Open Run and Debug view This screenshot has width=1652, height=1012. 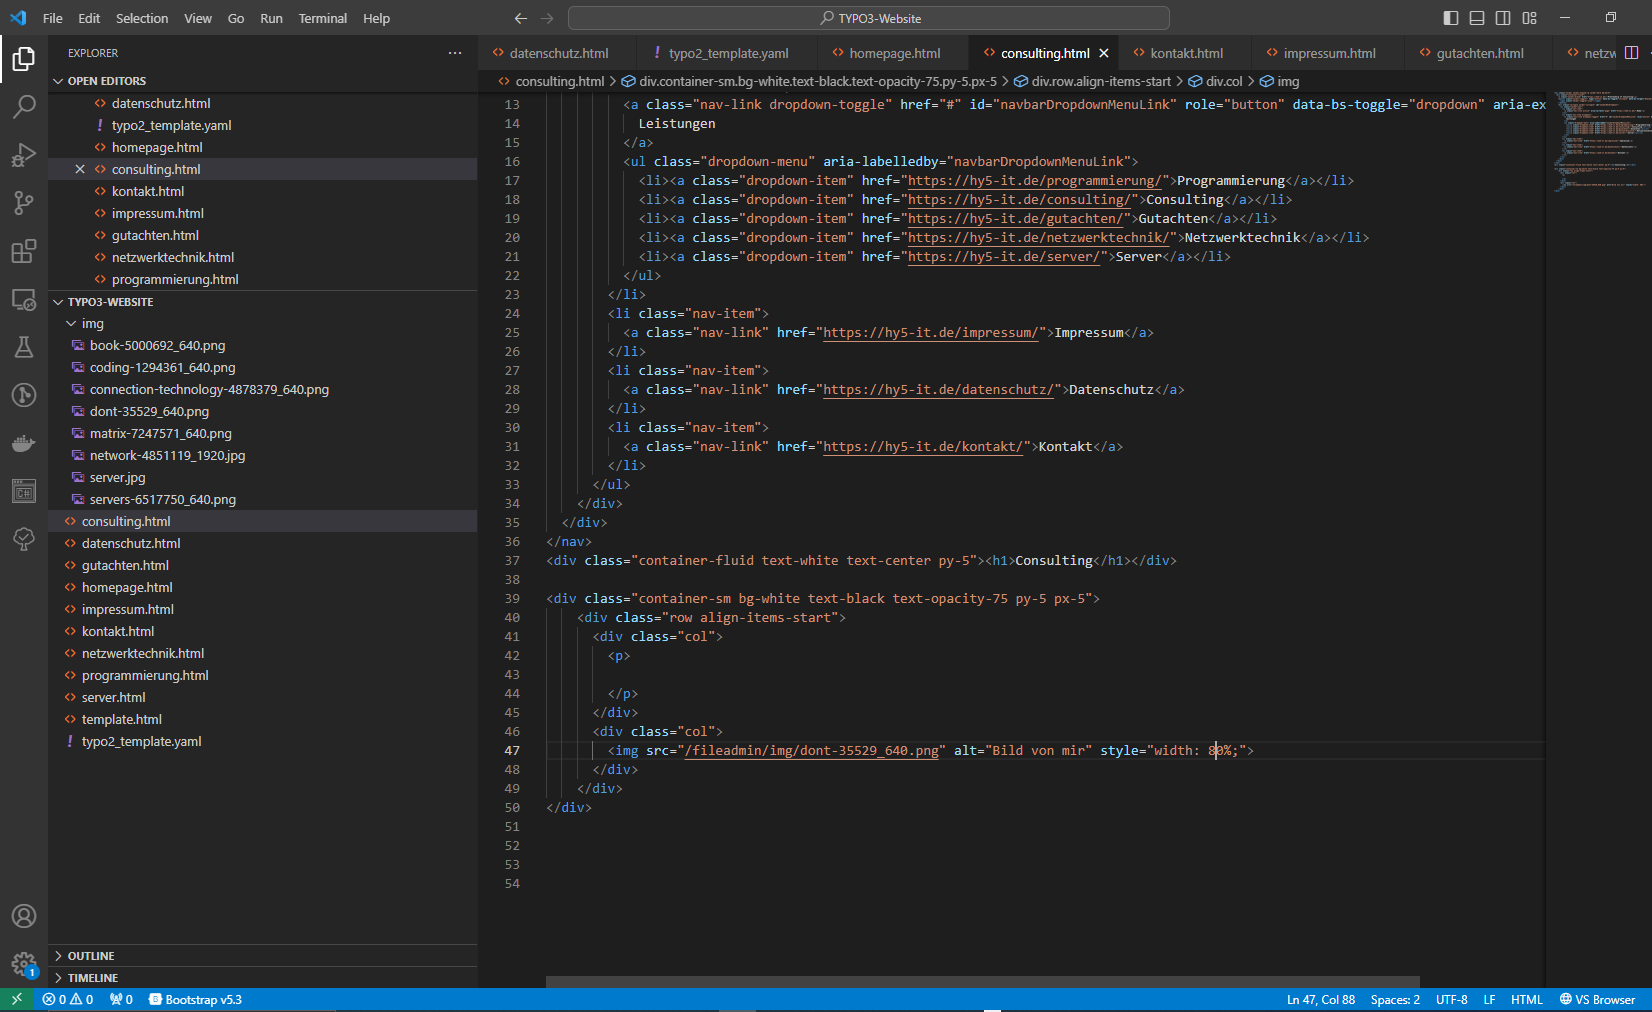click(x=24, y=155)
